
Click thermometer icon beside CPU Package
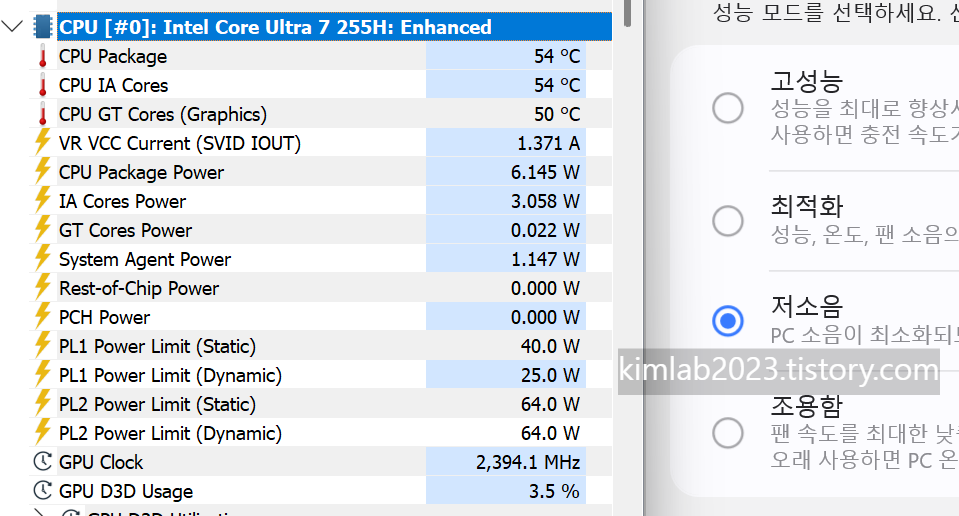coord(43,56)
